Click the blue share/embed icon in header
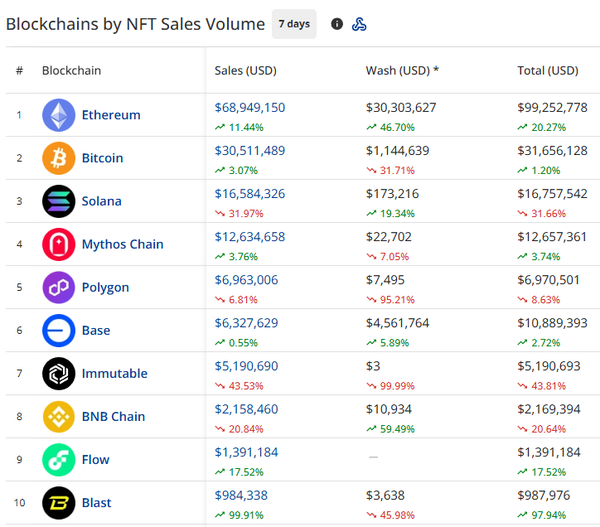This screenshot has width=600, height=527. (359, 24)
